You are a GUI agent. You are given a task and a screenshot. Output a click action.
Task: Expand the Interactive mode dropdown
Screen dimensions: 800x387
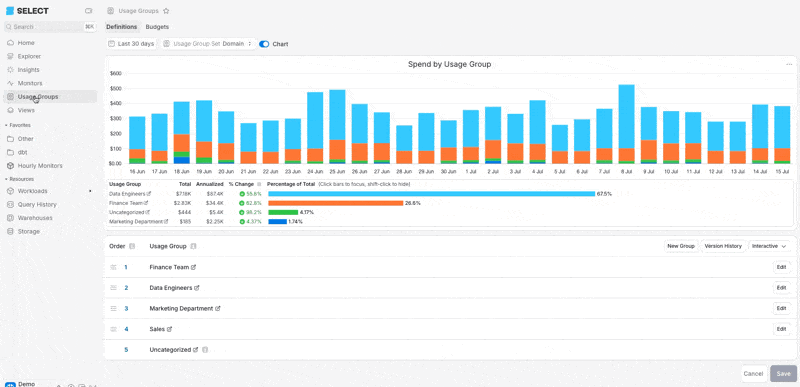pyautogui.click(x=769, y=246)
